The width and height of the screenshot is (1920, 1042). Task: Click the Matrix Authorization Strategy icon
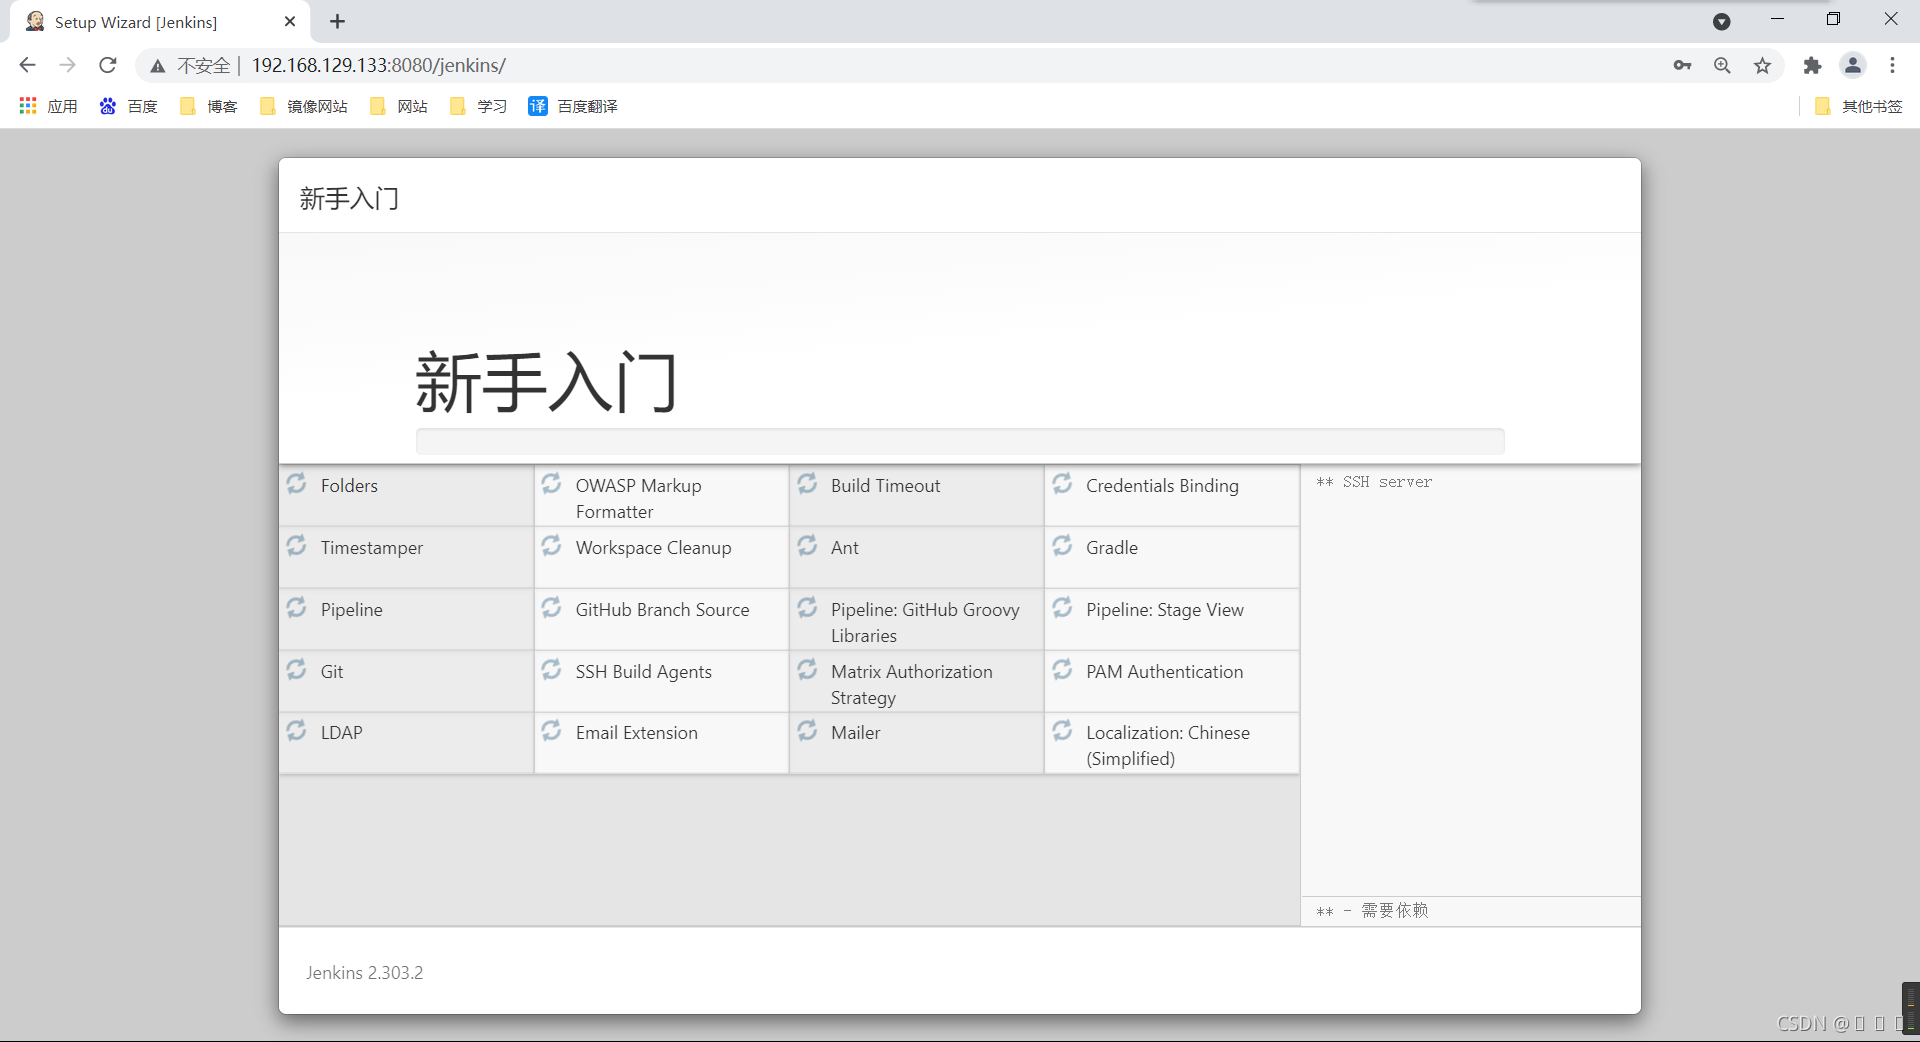(x=808, y=670)
